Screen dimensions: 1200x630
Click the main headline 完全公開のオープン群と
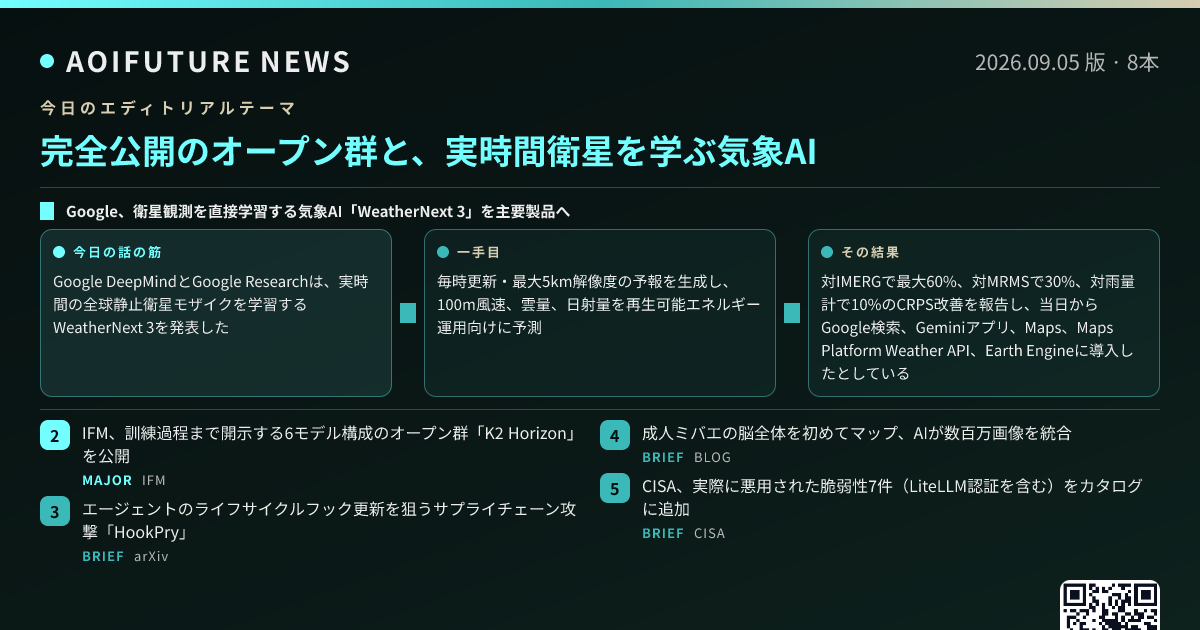coord(428,151)
